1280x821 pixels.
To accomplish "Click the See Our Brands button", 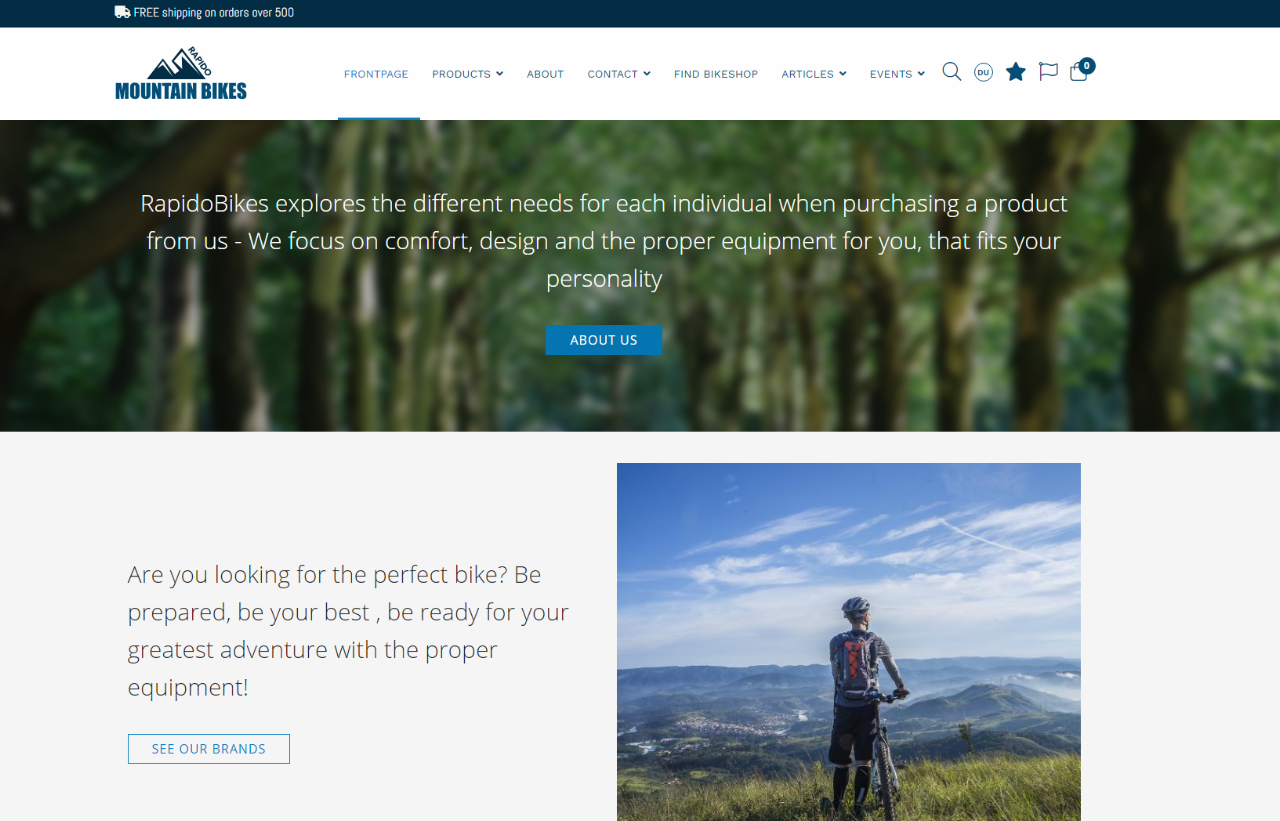I will [x=209, y=749].
